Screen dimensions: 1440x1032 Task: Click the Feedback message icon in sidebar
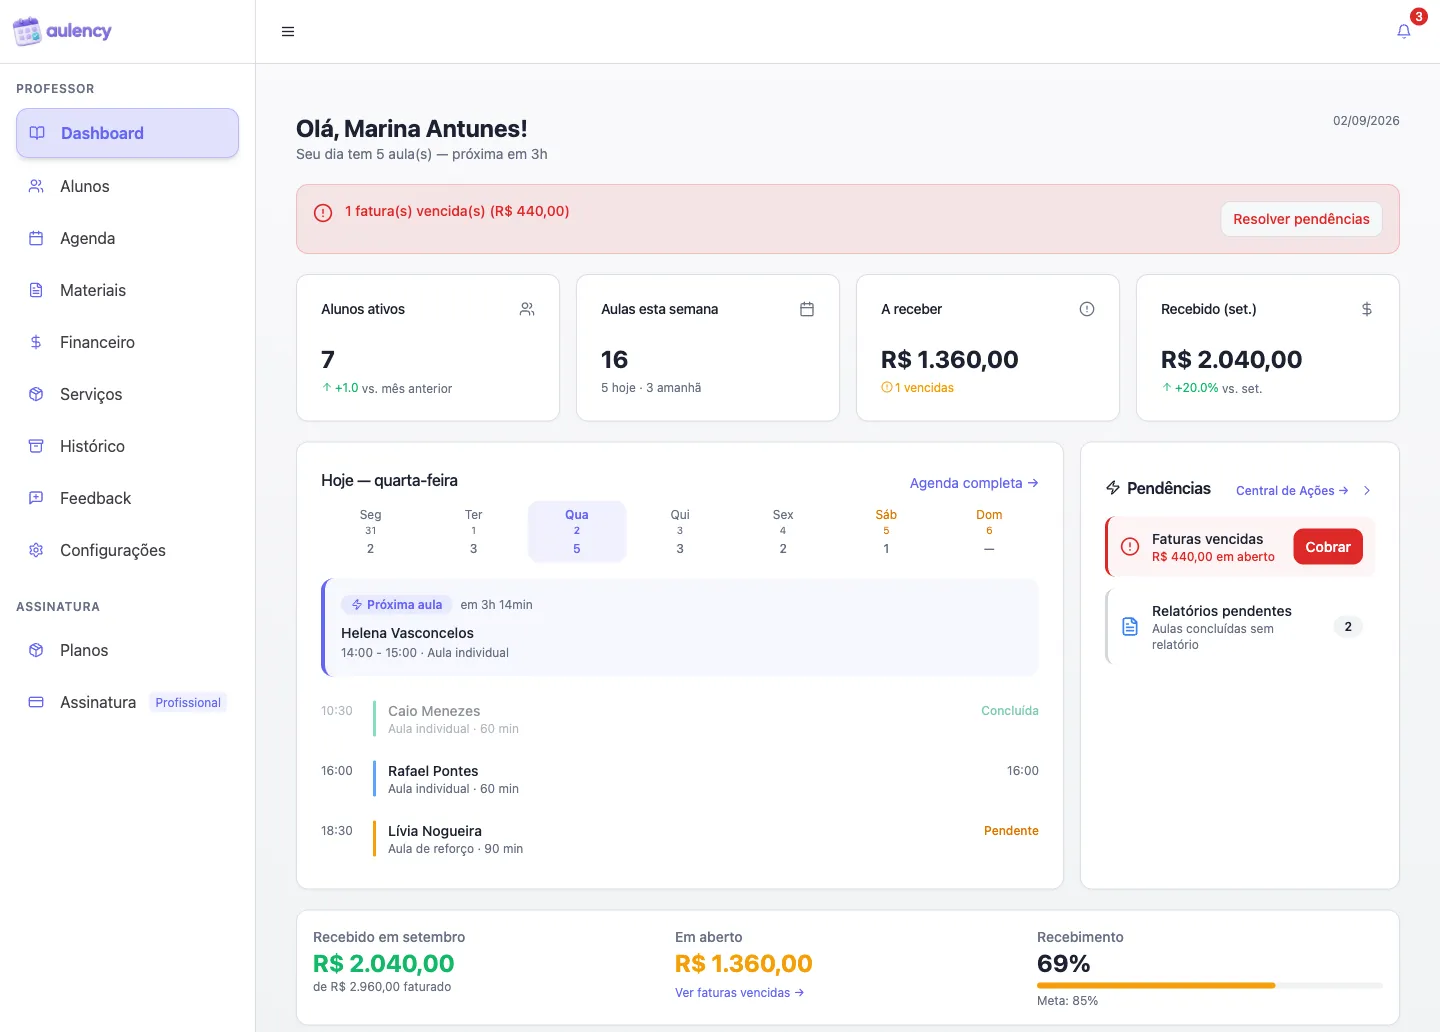(x=36, y=498)
